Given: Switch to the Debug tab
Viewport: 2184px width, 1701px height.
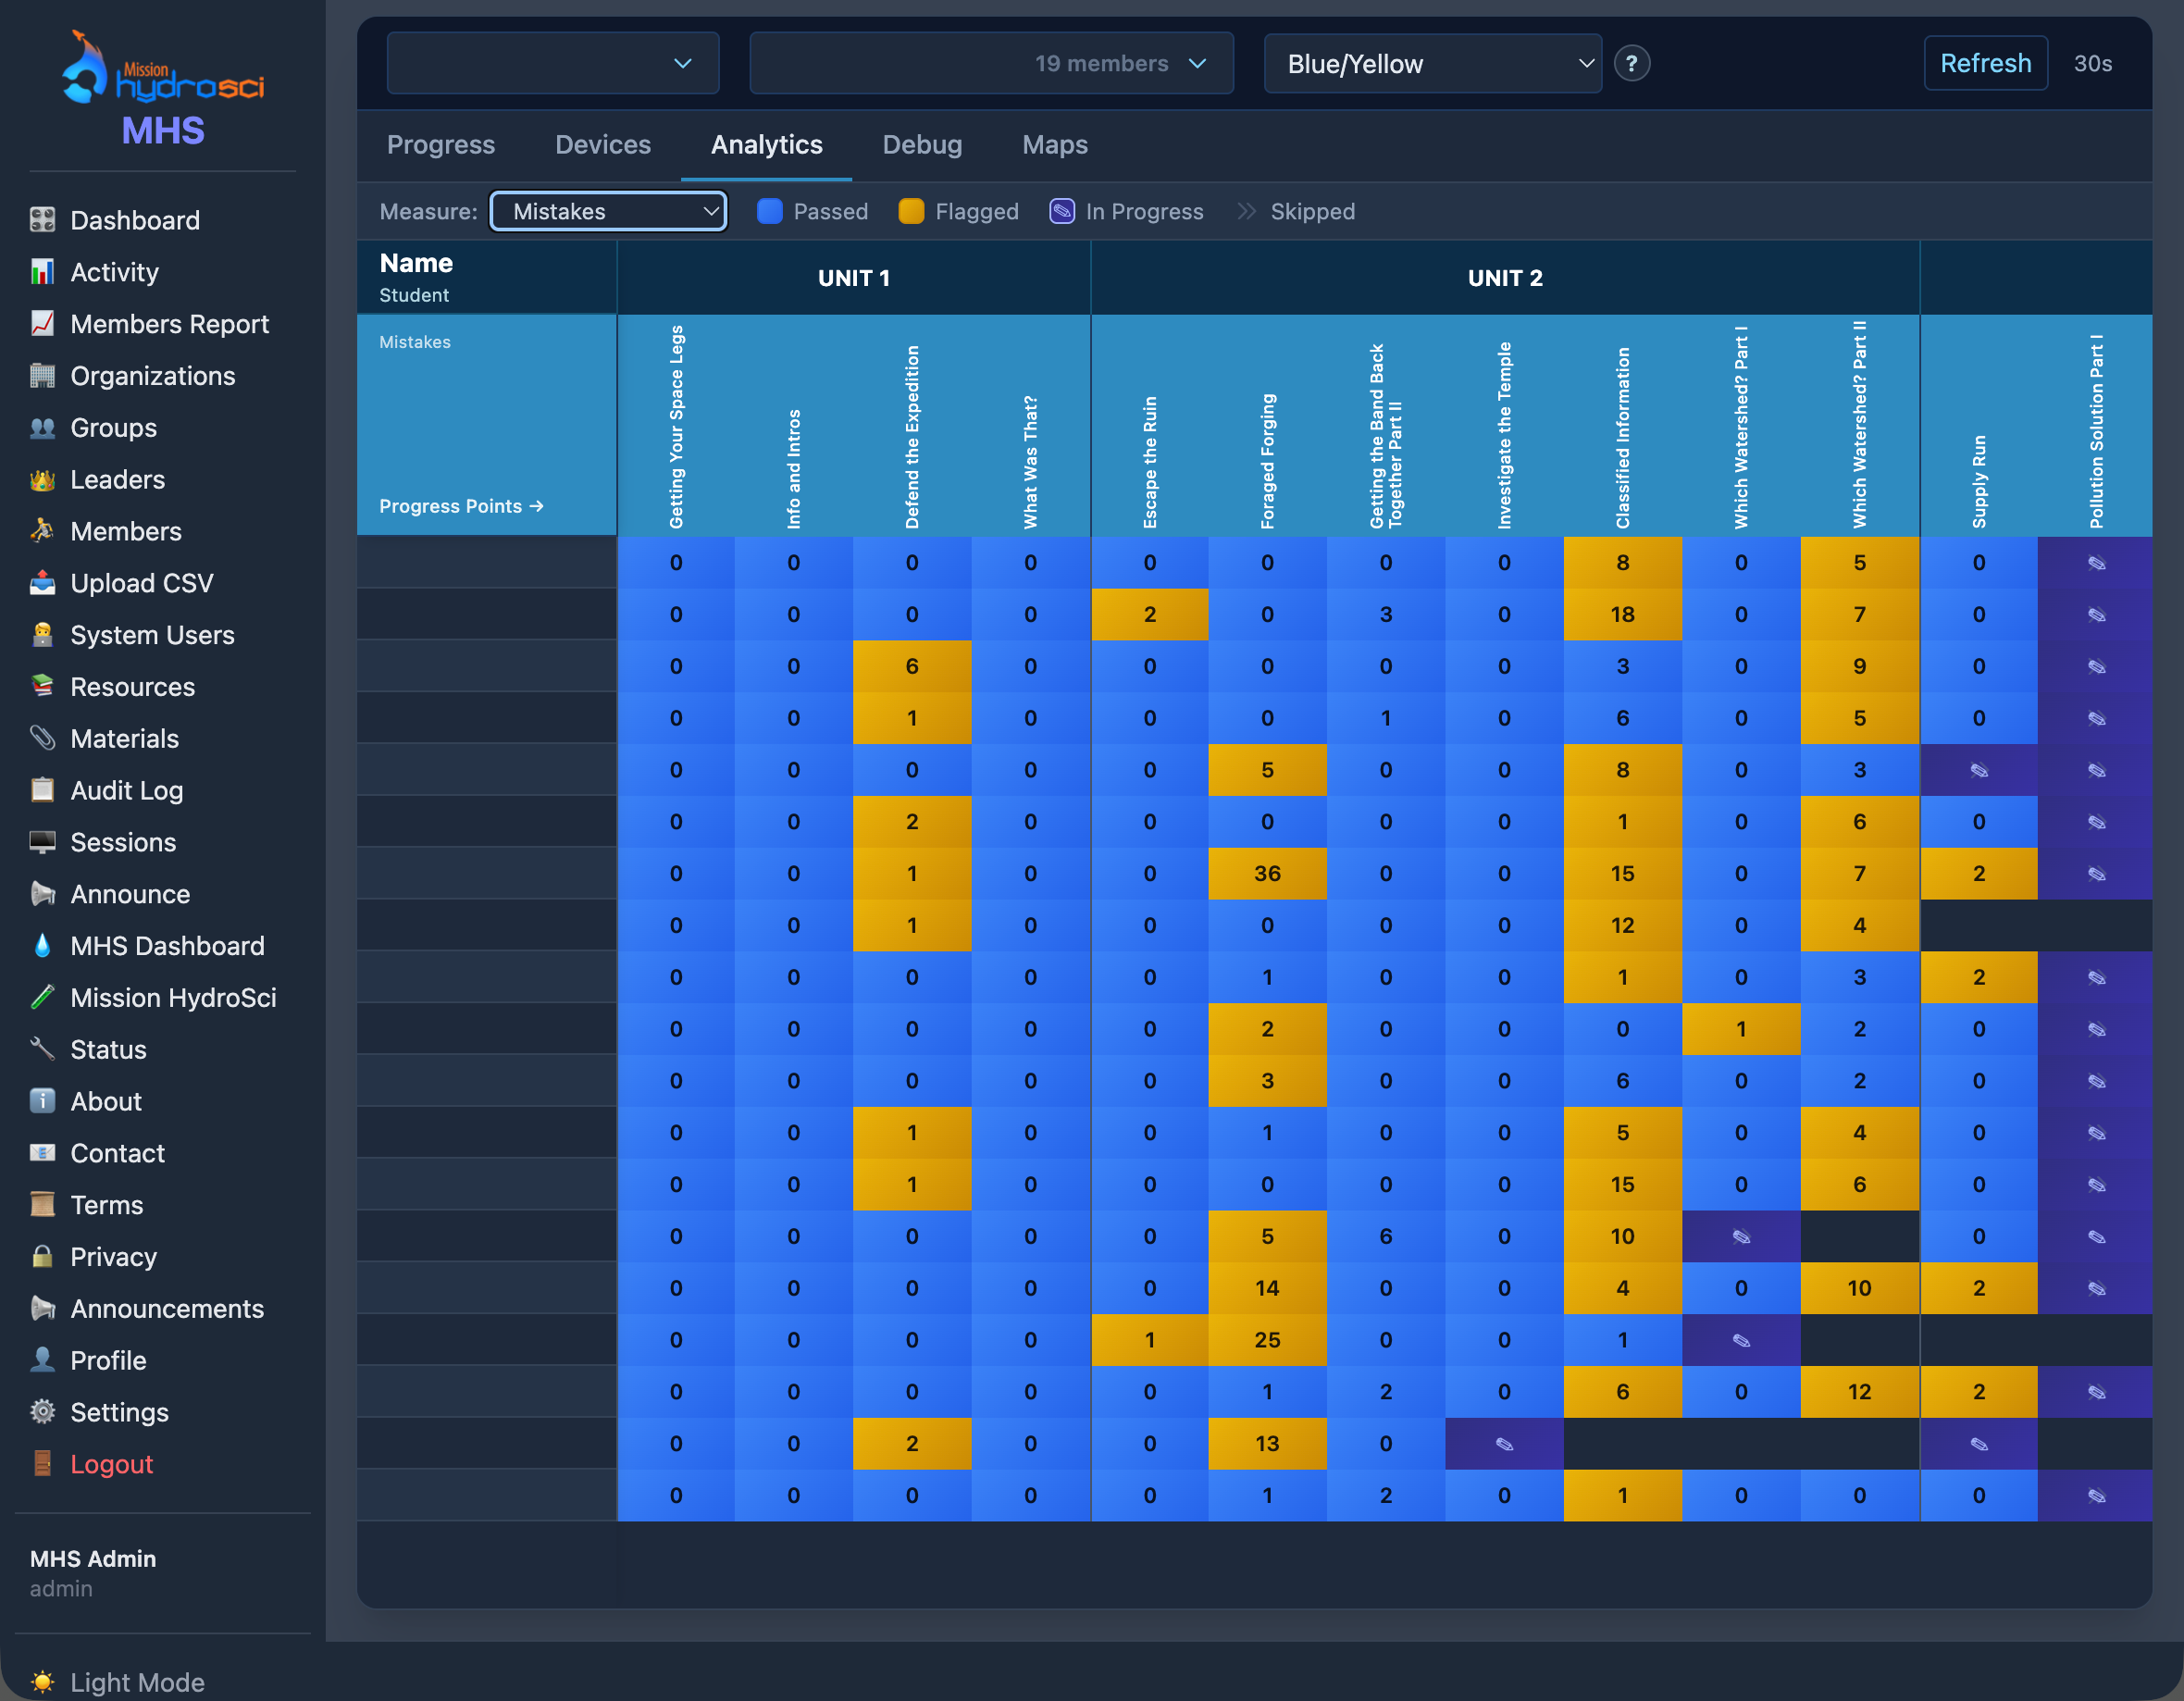Looking at the screenshot, I should (922, 145).
